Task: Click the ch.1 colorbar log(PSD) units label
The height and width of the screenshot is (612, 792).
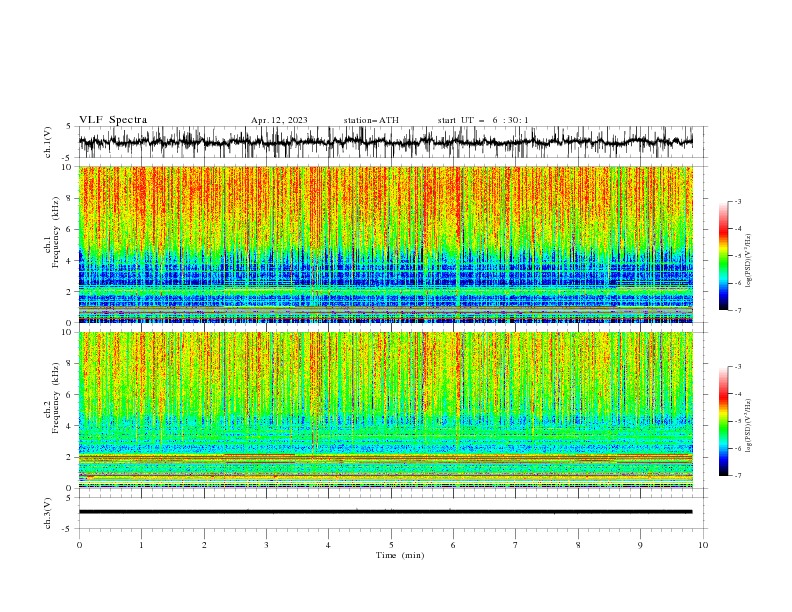Action: click(x=748, y=261)
